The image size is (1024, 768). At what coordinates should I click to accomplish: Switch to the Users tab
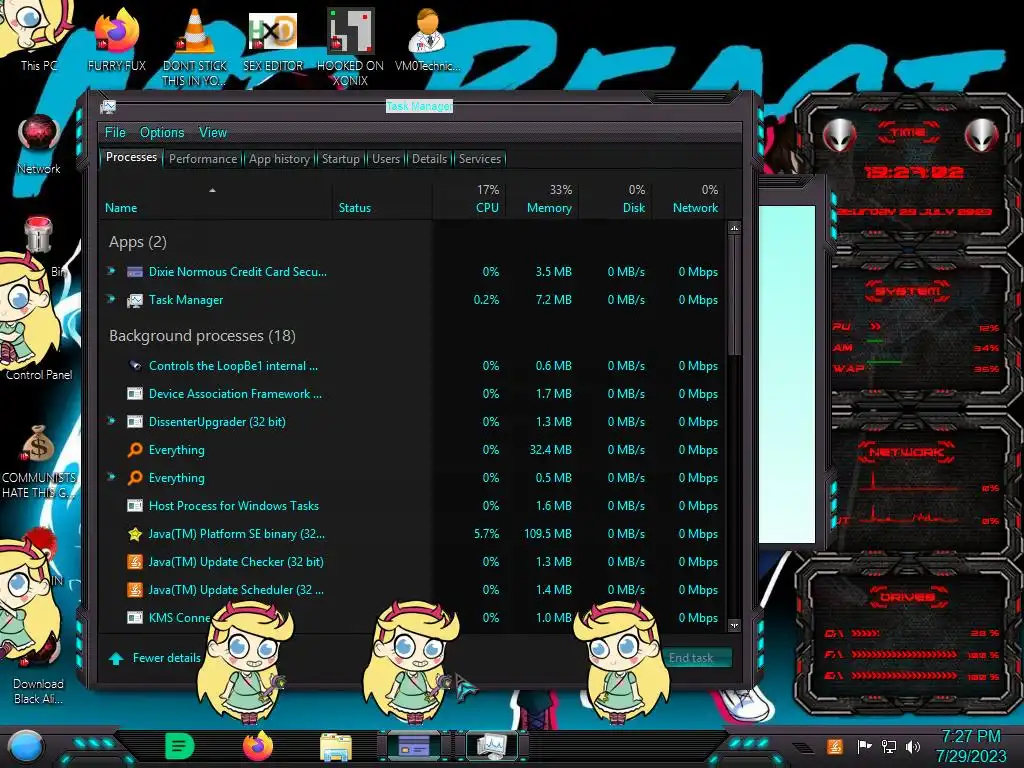point(386,159)
